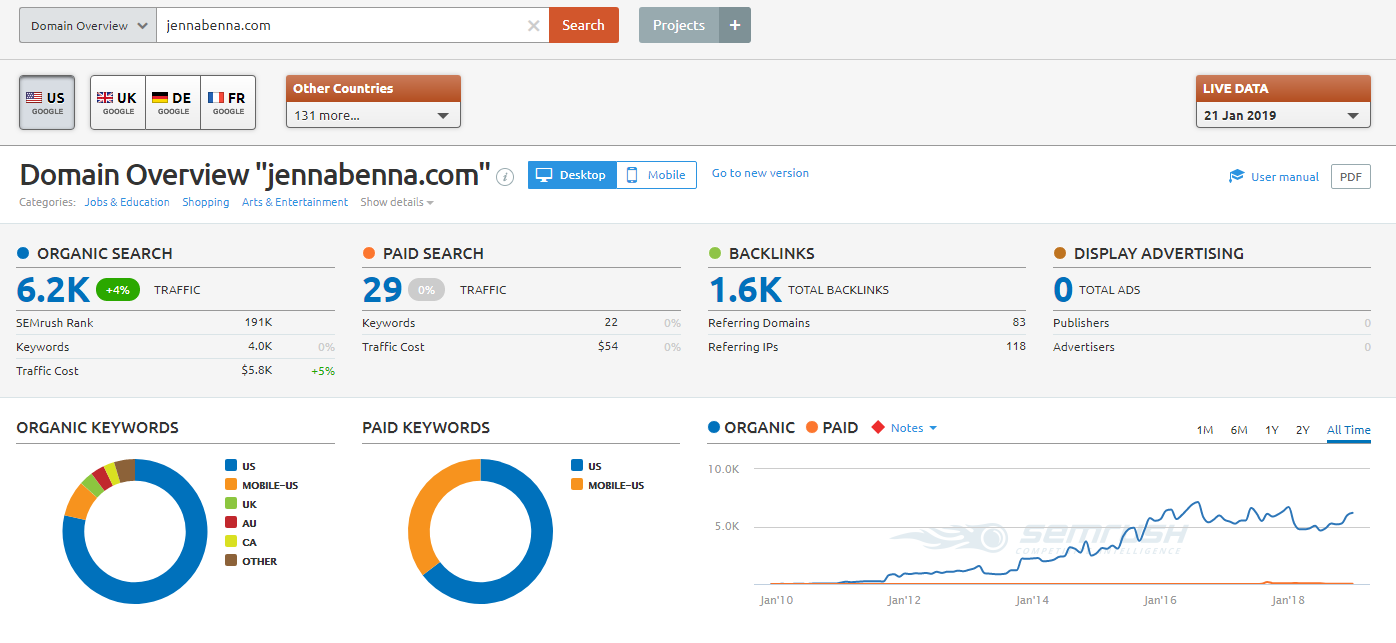The width and height of the screenshot is (1396, 643).
Task: Click the US blue swatch in Paid Keywords legend
Action: 577,466
